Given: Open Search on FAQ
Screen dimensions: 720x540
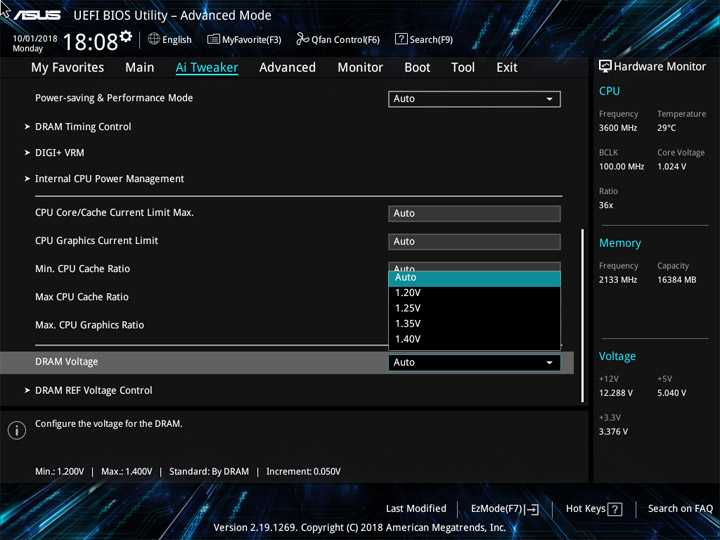Looking at the screenshot, I should [x=681, y=509].
